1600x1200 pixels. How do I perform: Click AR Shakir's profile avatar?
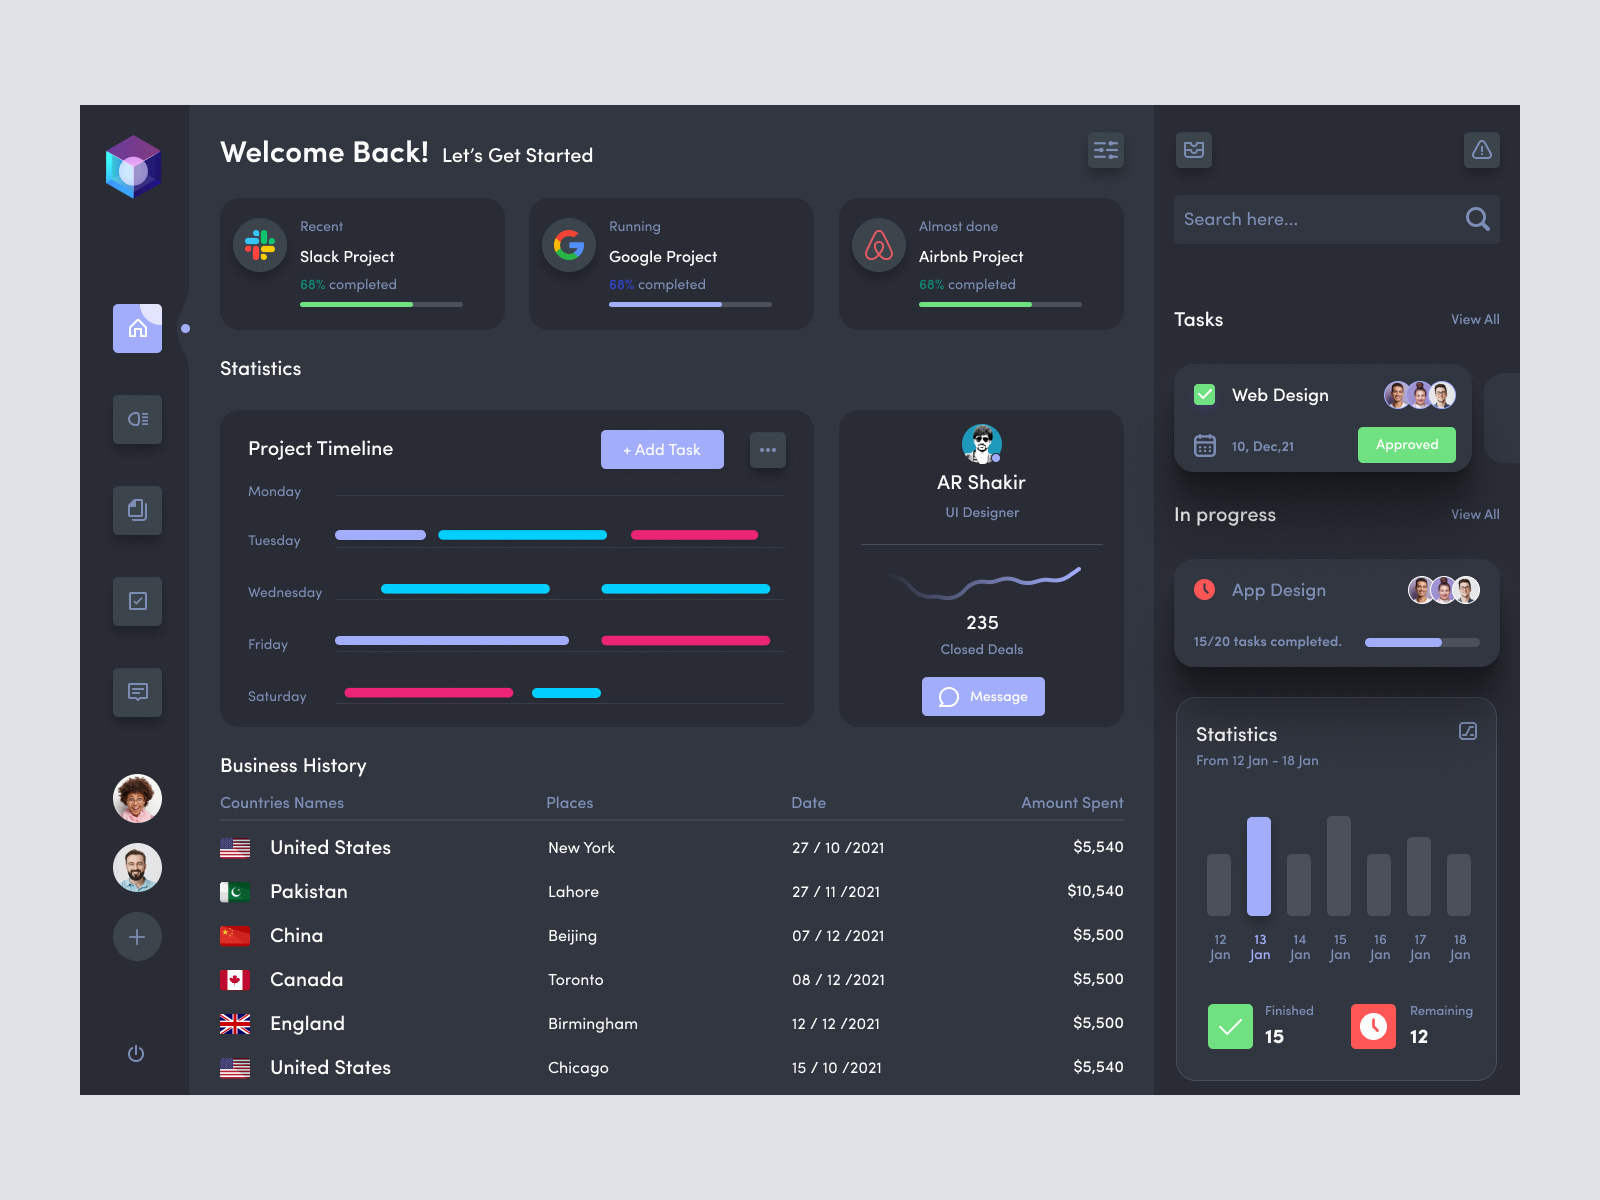[x=982, y=443]
